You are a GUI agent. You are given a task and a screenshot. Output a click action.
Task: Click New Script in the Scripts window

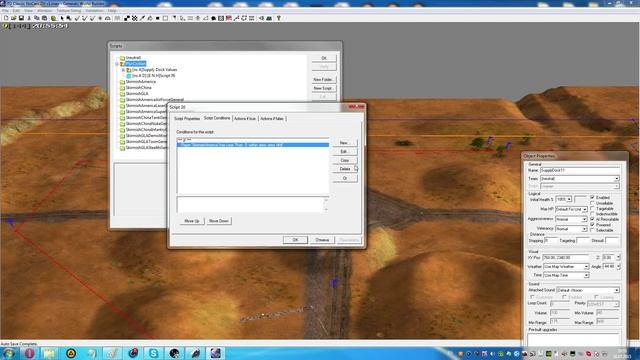(323, 88)
